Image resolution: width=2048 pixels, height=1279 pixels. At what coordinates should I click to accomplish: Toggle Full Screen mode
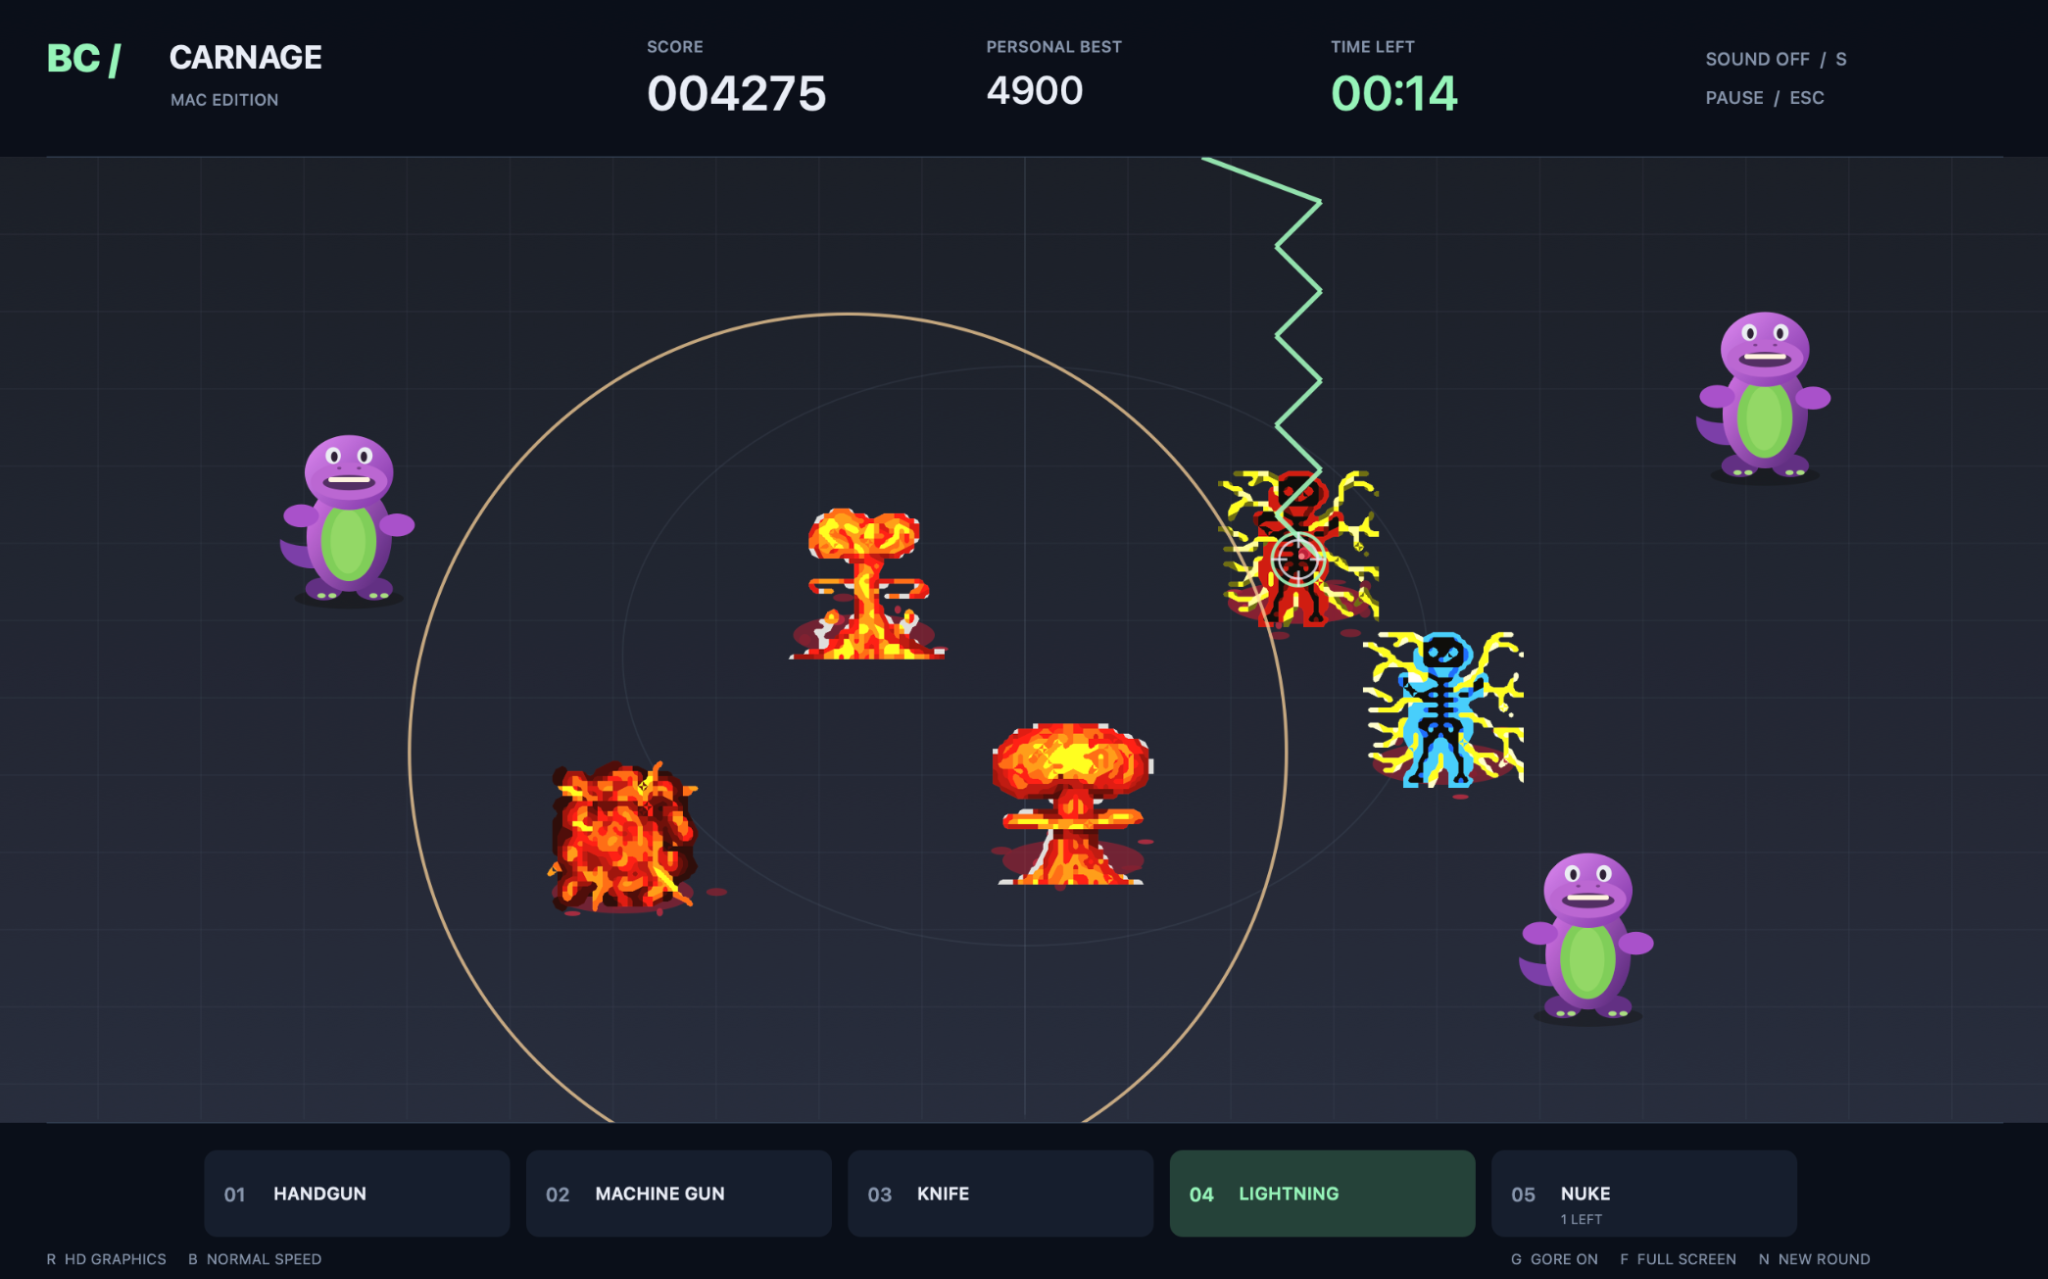pyautogui.click(x=1678, y=1259)
